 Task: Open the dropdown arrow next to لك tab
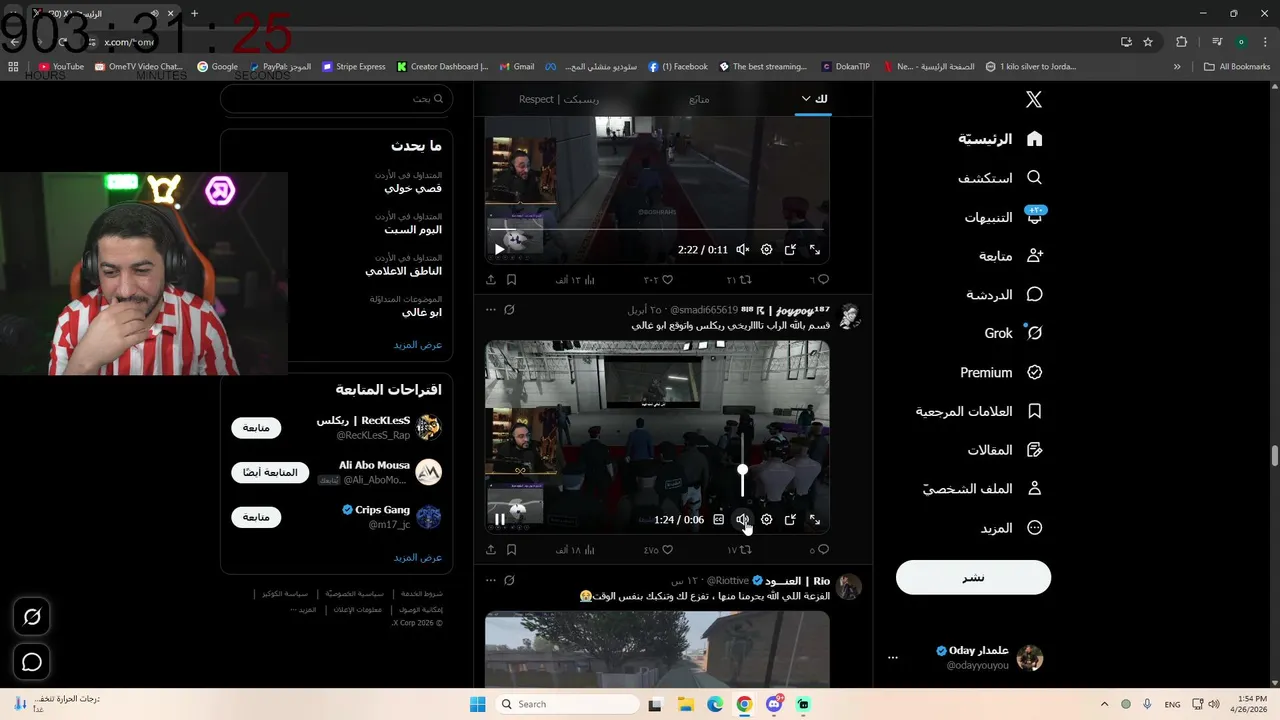click(x=806, y=98)
